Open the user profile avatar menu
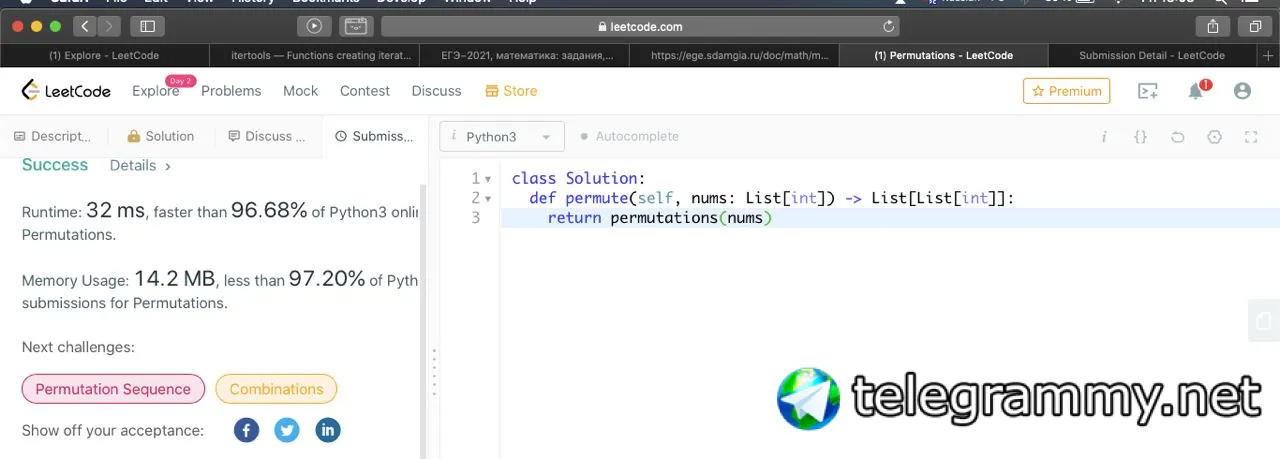 1242,91
